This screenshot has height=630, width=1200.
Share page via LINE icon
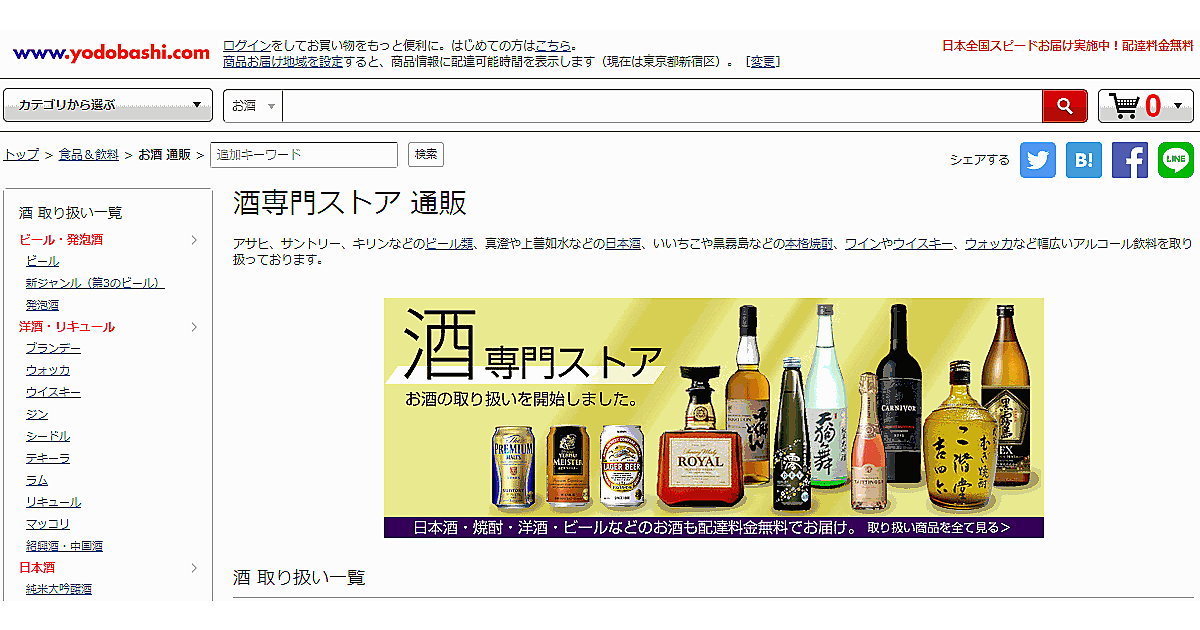coord(1175,160)
